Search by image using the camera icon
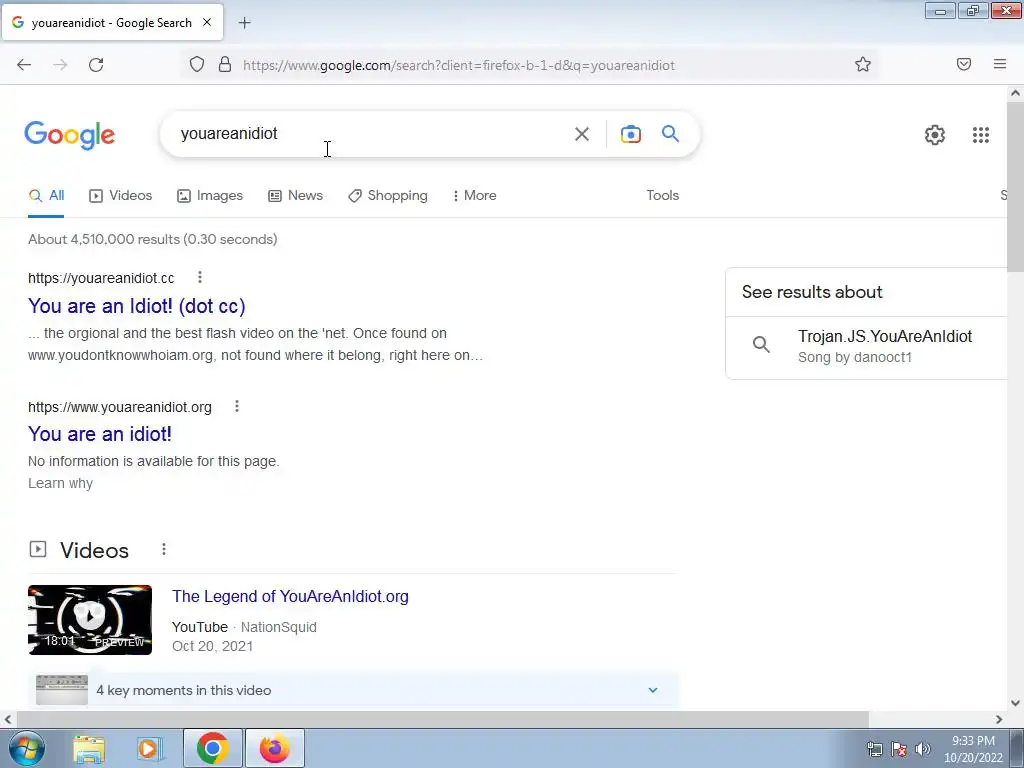 coord(630,134)
